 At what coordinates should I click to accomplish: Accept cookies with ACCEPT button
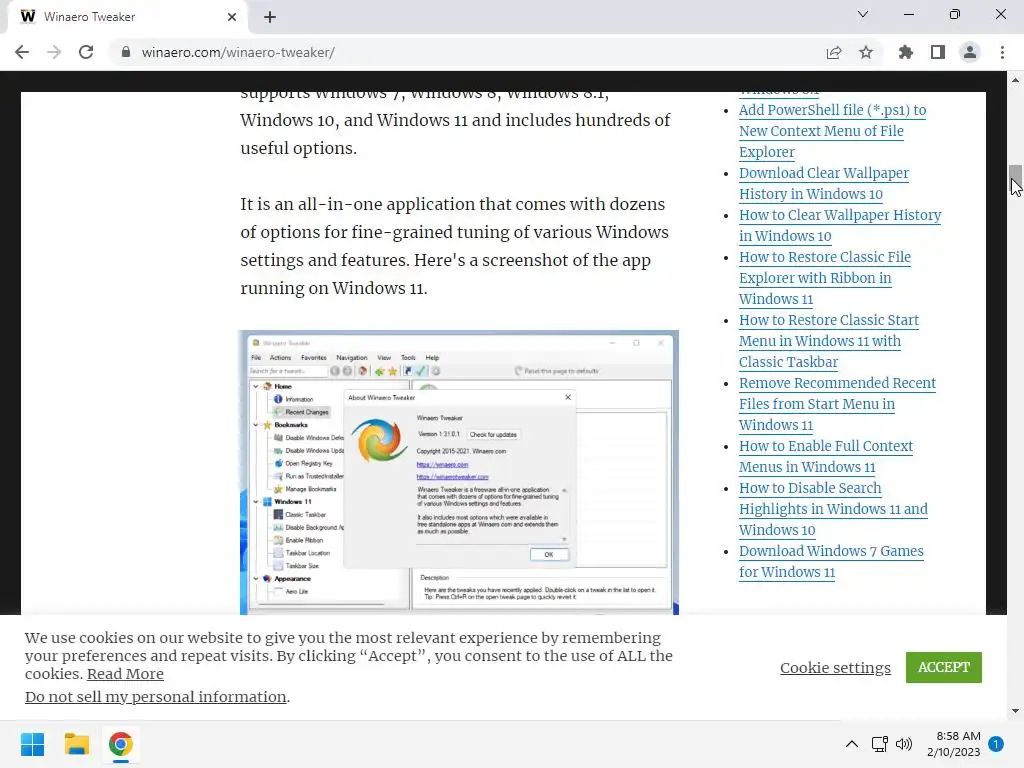click(x=944, y=667)
